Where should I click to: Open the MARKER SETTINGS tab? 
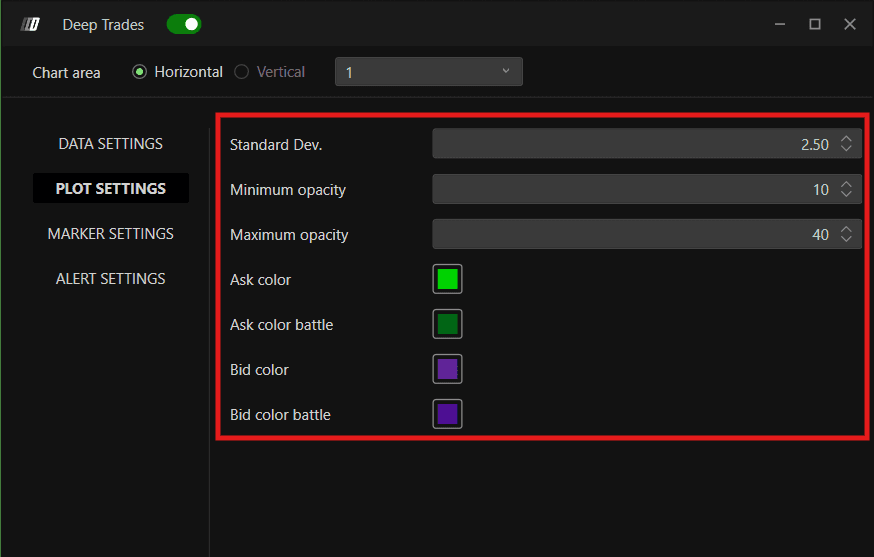[x=110, y=234]
